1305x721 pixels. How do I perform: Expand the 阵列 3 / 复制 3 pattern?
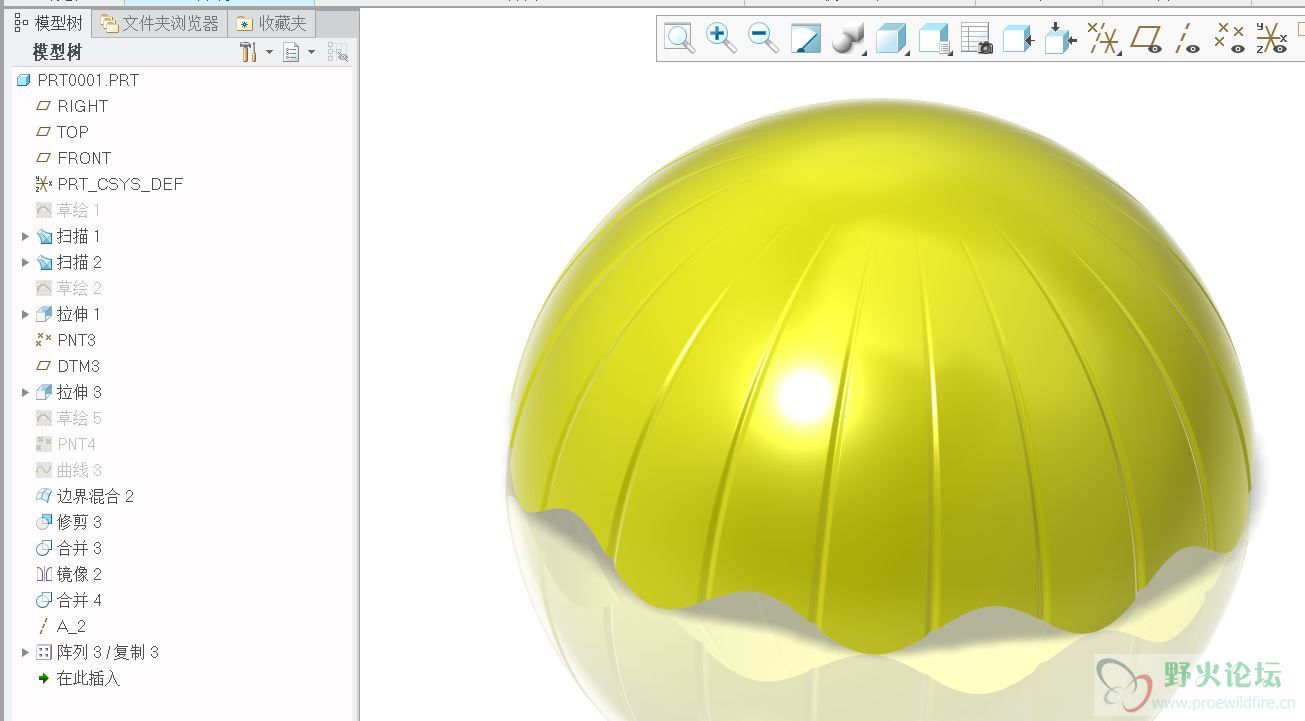pyautogui.click(x=25, y=652)
